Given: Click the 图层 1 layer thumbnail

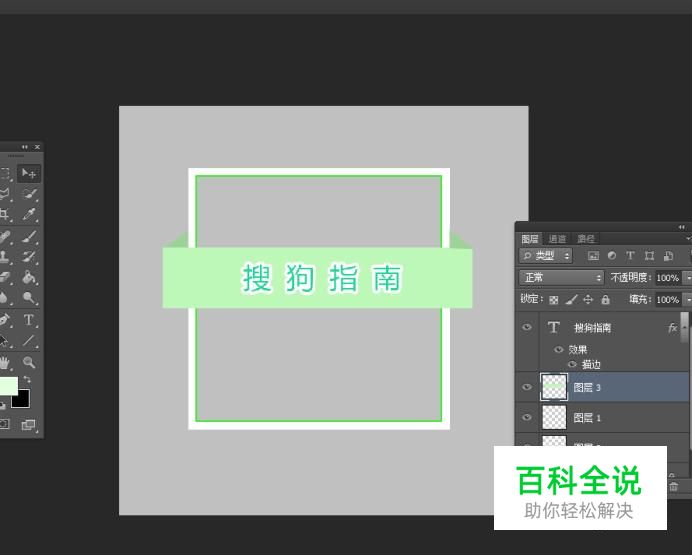Looking at the screenshot, I should 554,417.
